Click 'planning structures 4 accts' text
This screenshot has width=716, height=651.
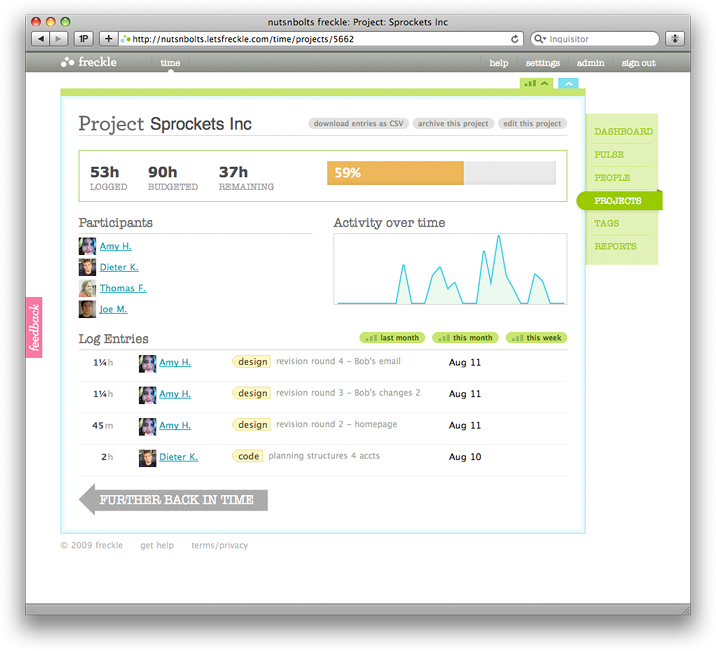click(x=324, y=456)
